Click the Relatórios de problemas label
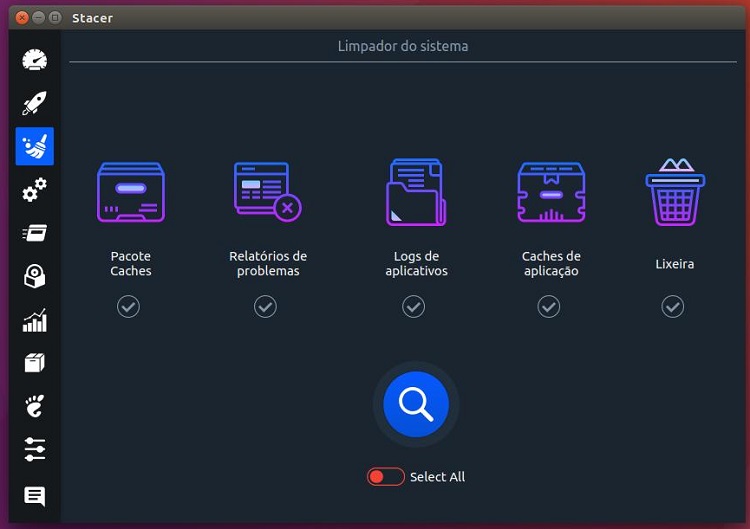750x529 pixels. 268,264
